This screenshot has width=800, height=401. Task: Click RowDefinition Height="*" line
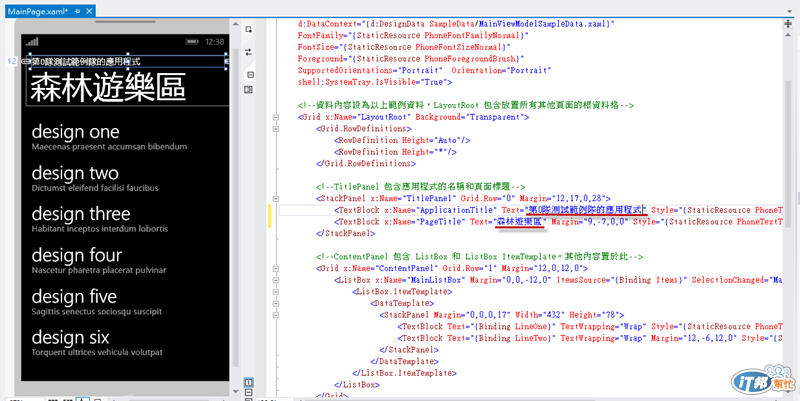point(395,152)
